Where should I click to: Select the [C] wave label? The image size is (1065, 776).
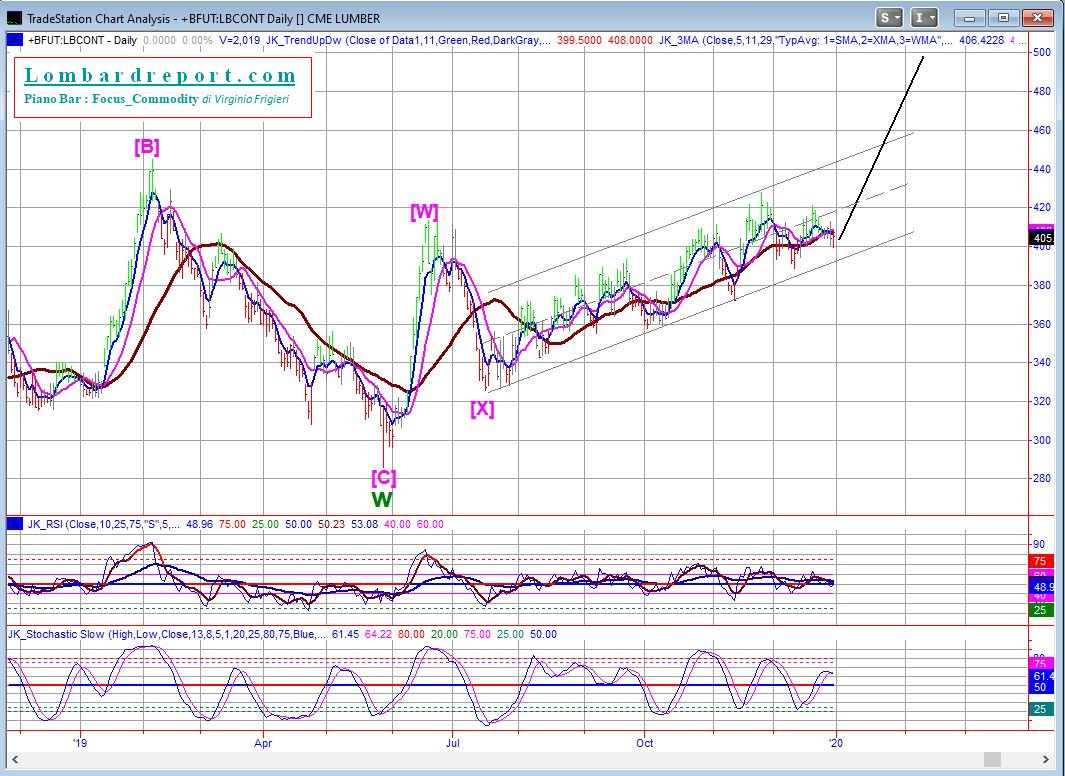tap(384, 478)
